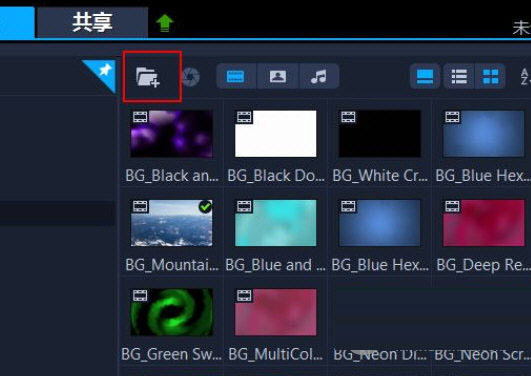Pick the BG_Deep Re... red background clip

484,223
